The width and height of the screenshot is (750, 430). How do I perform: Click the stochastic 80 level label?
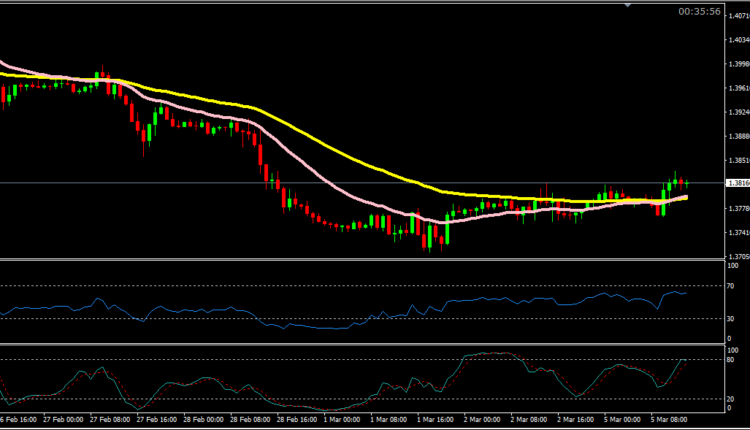[730, 359]
